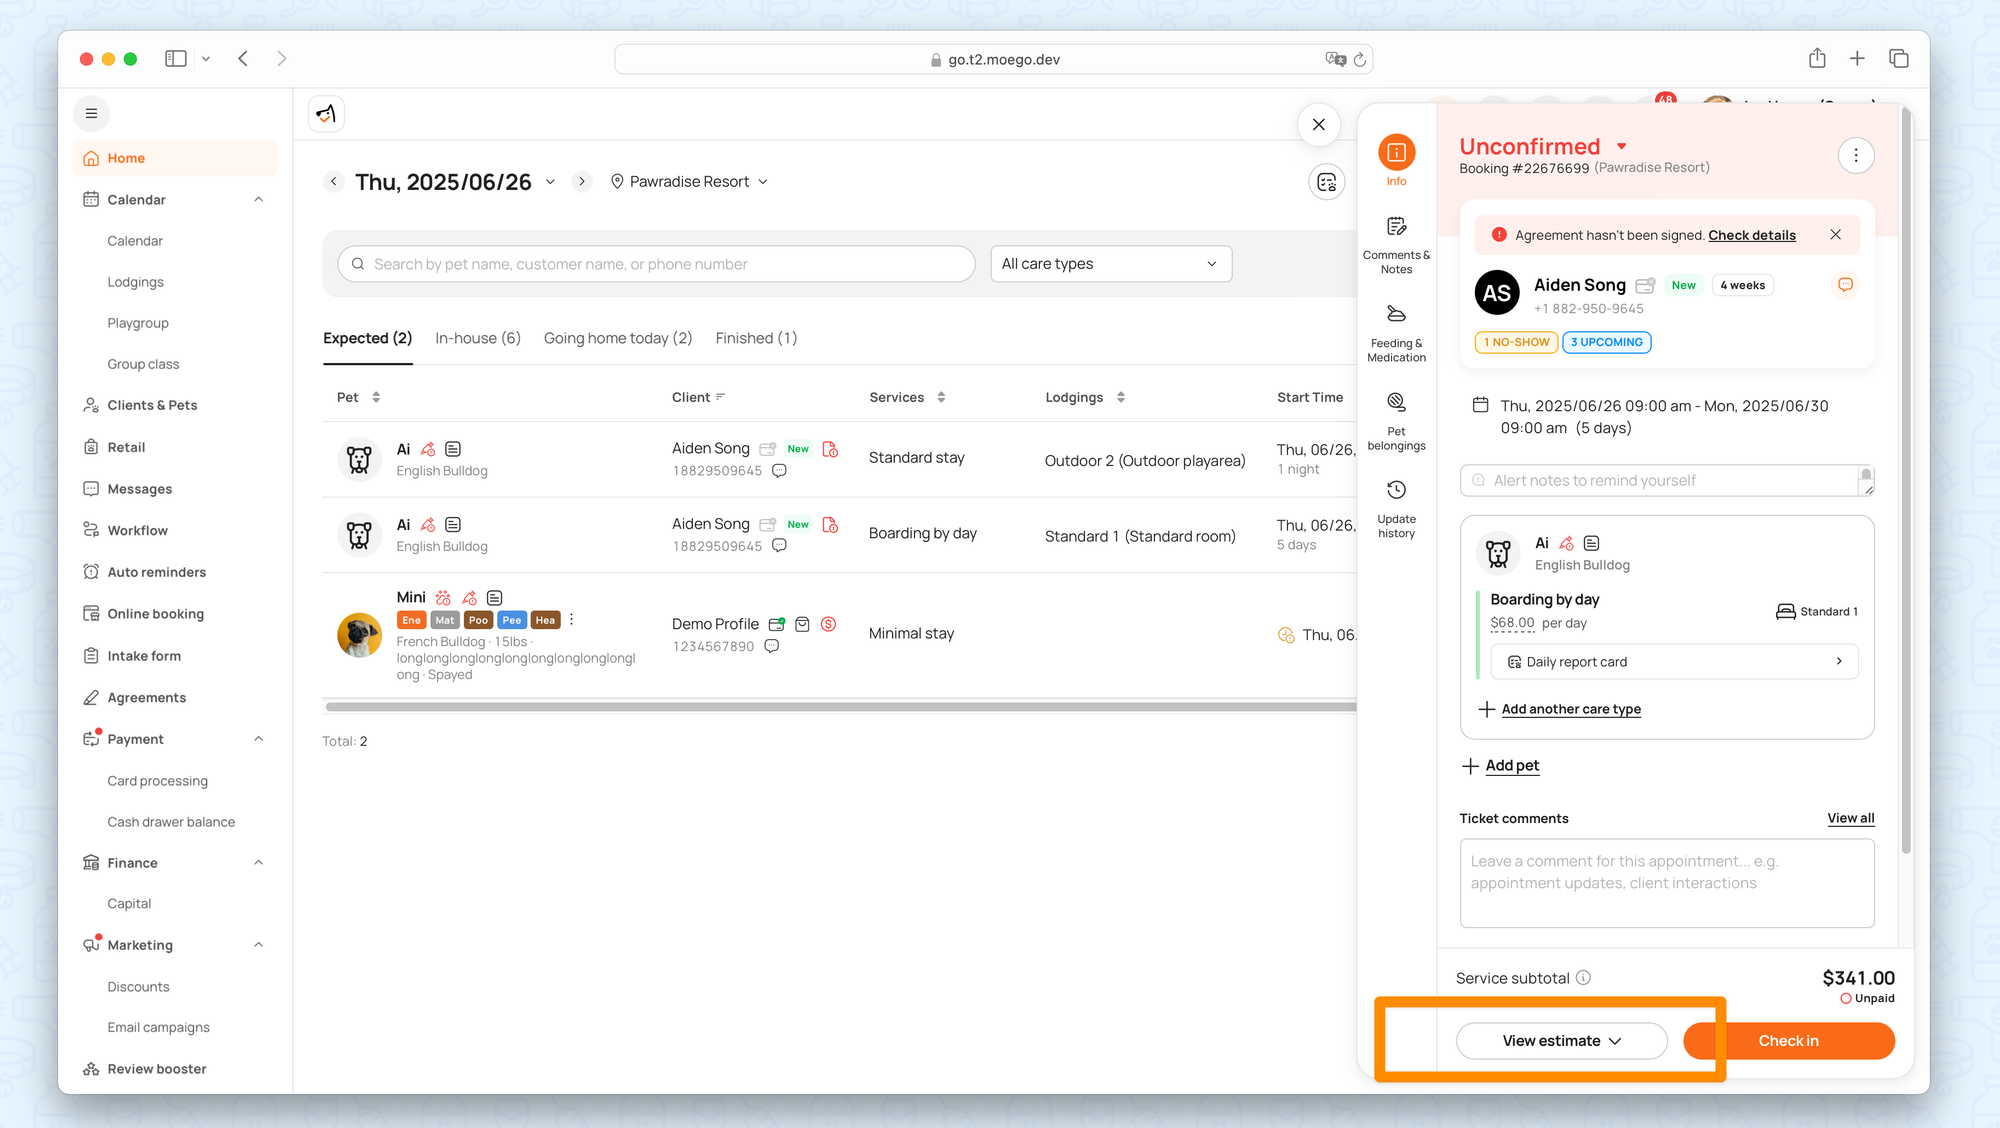Open Pawradise Resort location selector

click(689, 182)
